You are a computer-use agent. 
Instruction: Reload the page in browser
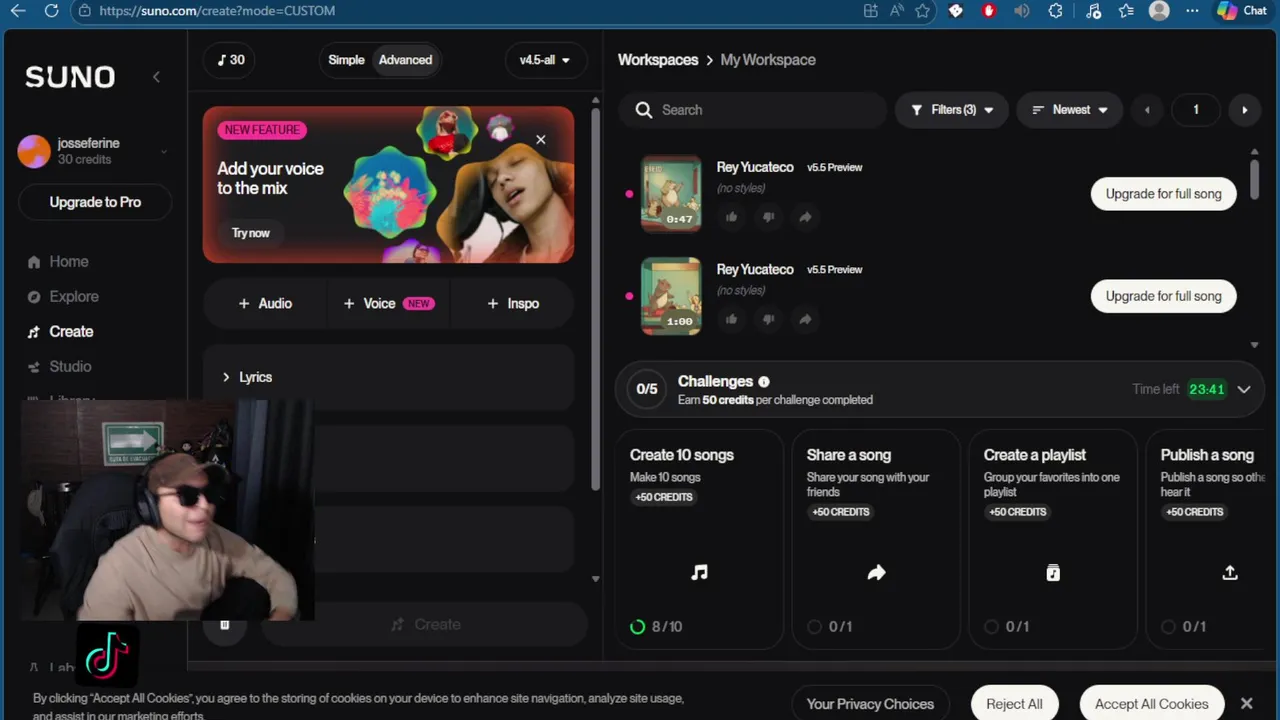coord(51,11)
